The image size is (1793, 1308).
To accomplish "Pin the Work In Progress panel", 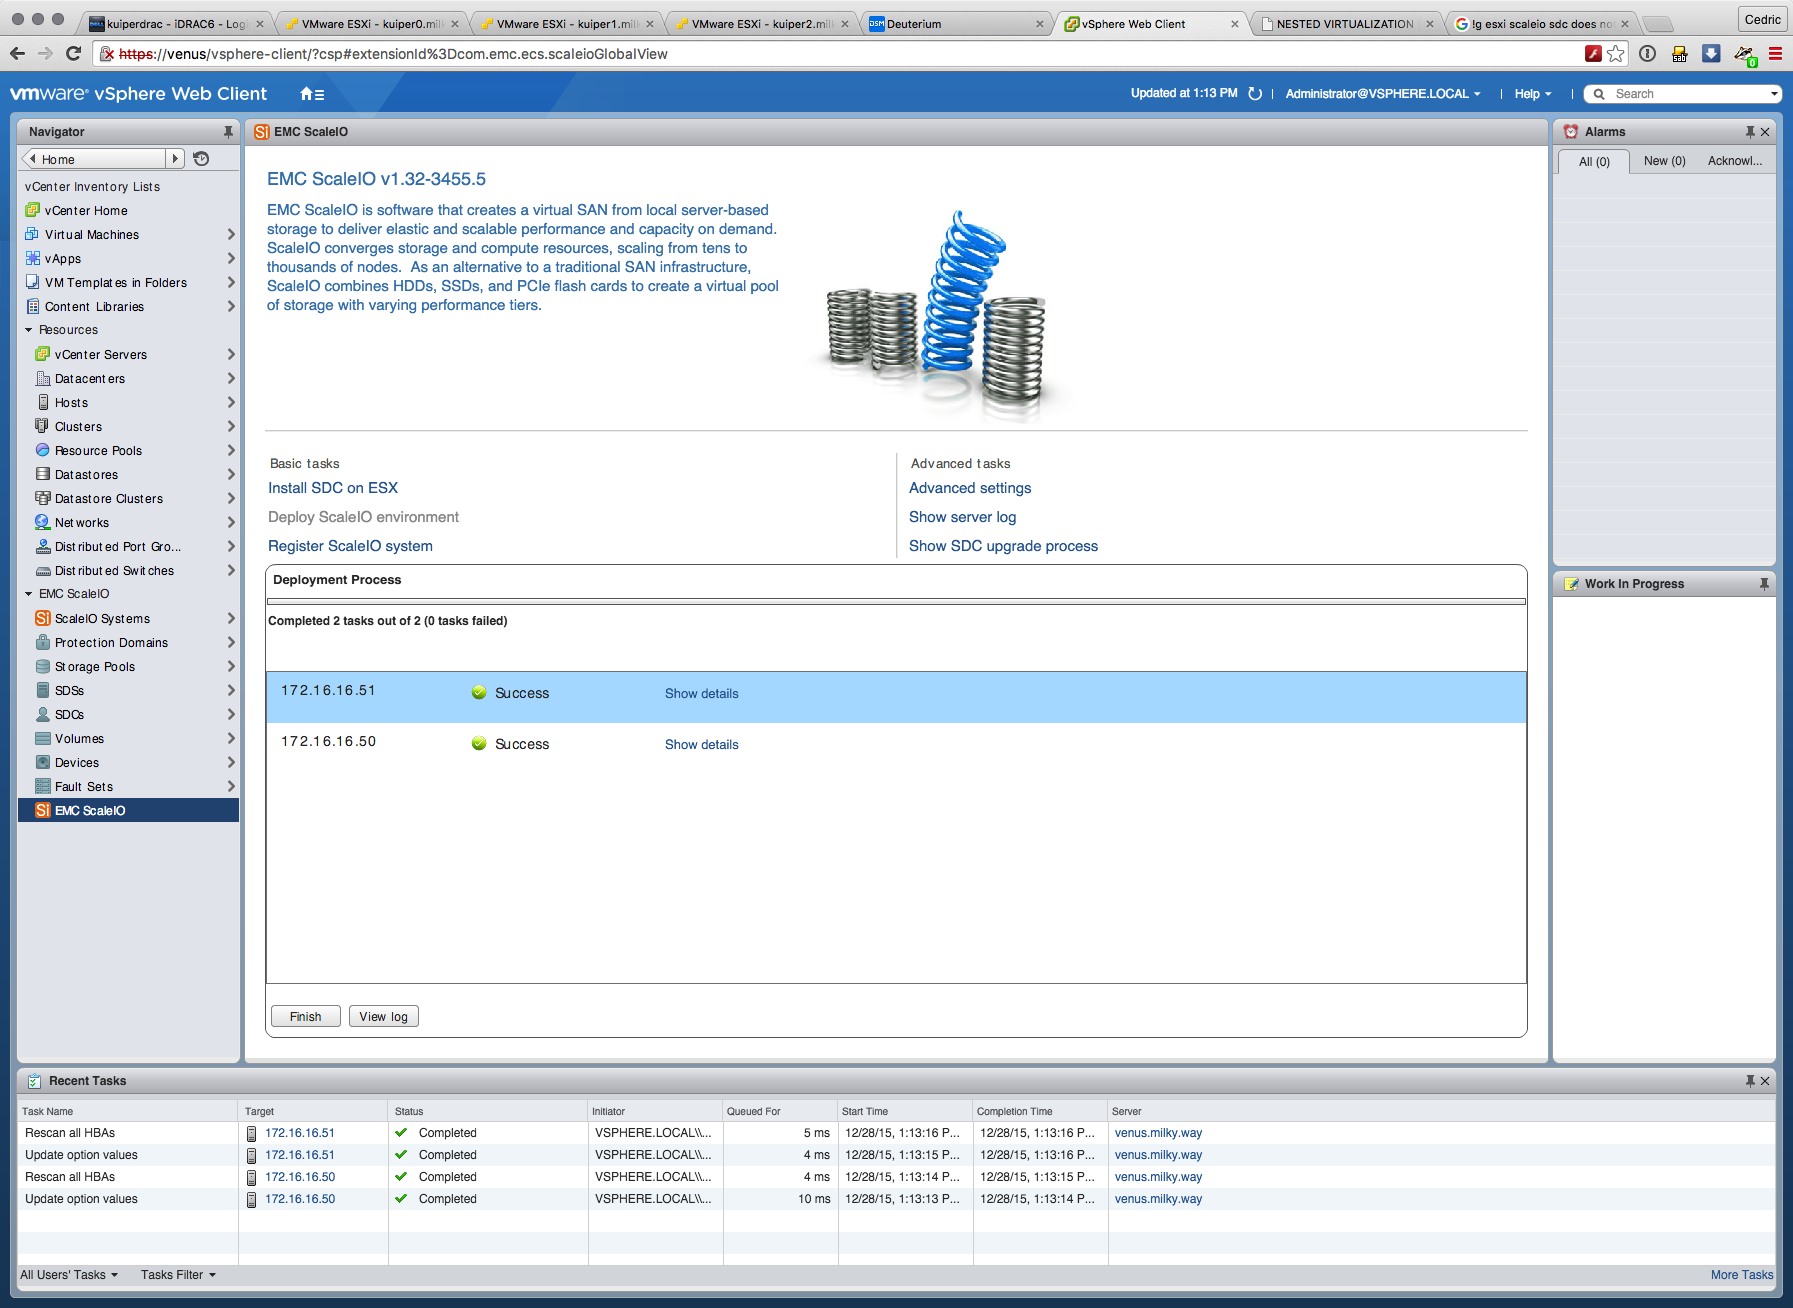I will pyautogui.click(x=1764, y=584).
